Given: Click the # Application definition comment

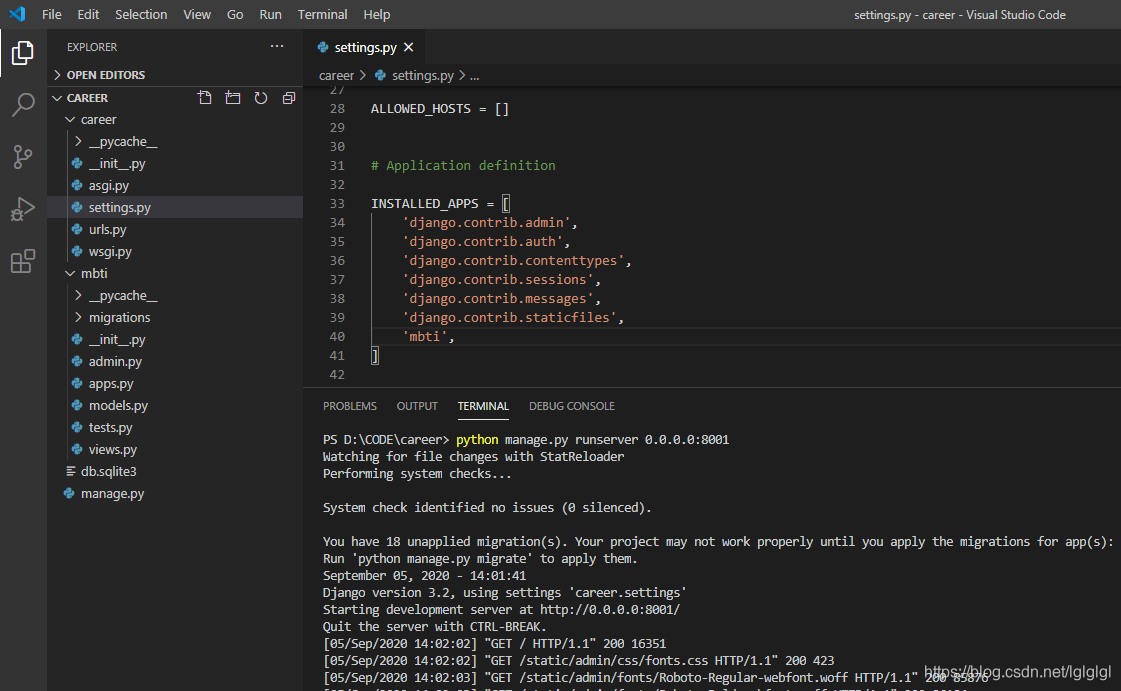Looking at the screenshot, I should [x=463, y=166].
